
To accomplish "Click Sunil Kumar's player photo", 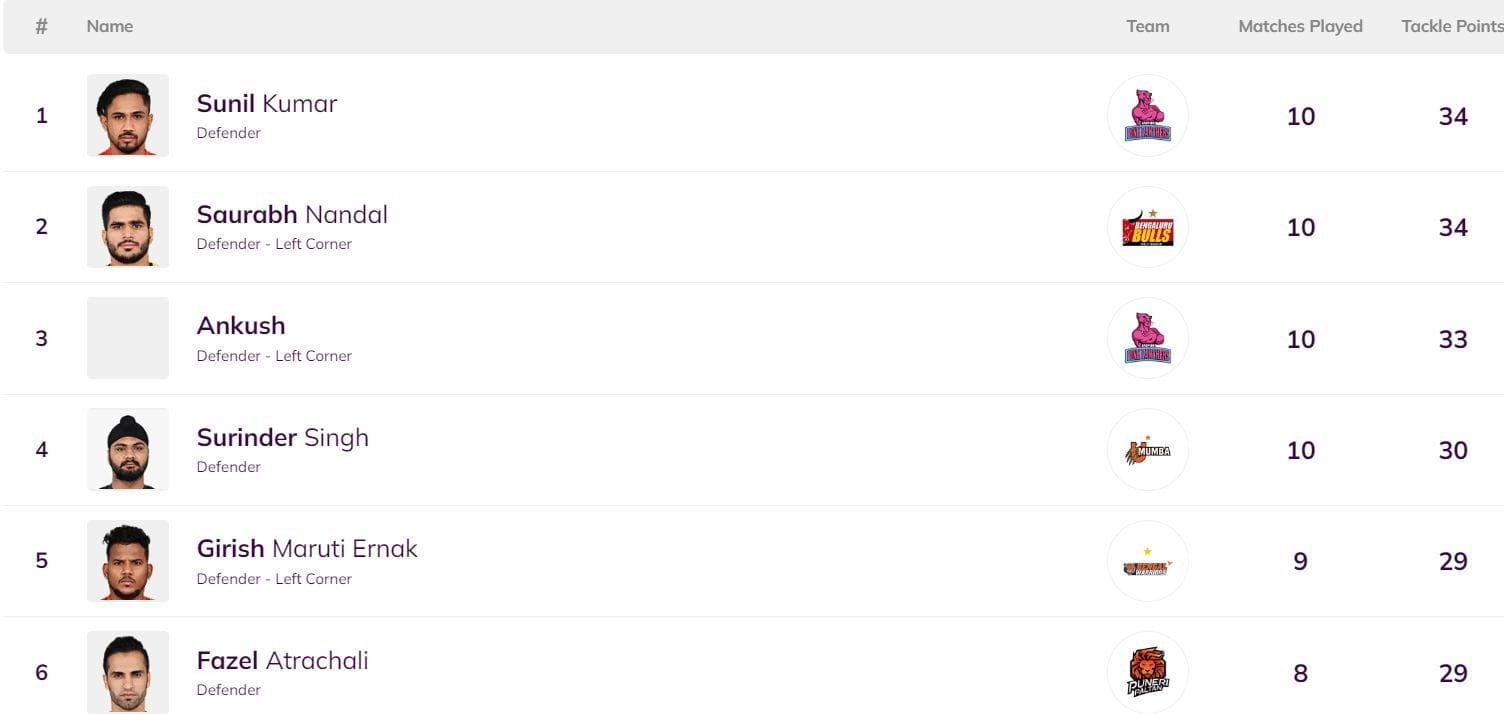I will (x=128, y=115).
